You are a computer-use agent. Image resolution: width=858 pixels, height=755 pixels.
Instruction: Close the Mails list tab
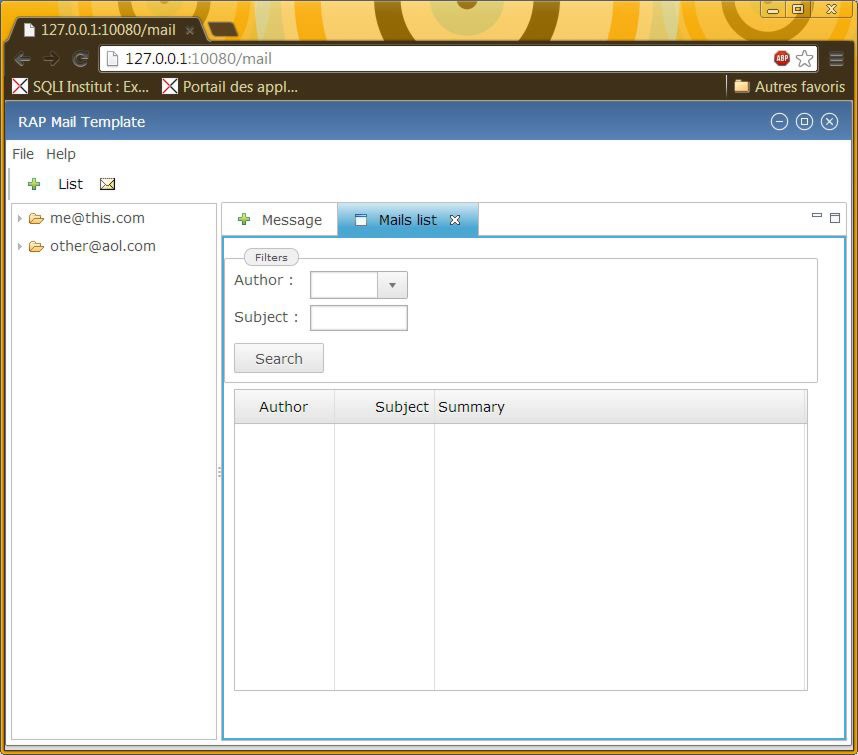tap(455, 220)
